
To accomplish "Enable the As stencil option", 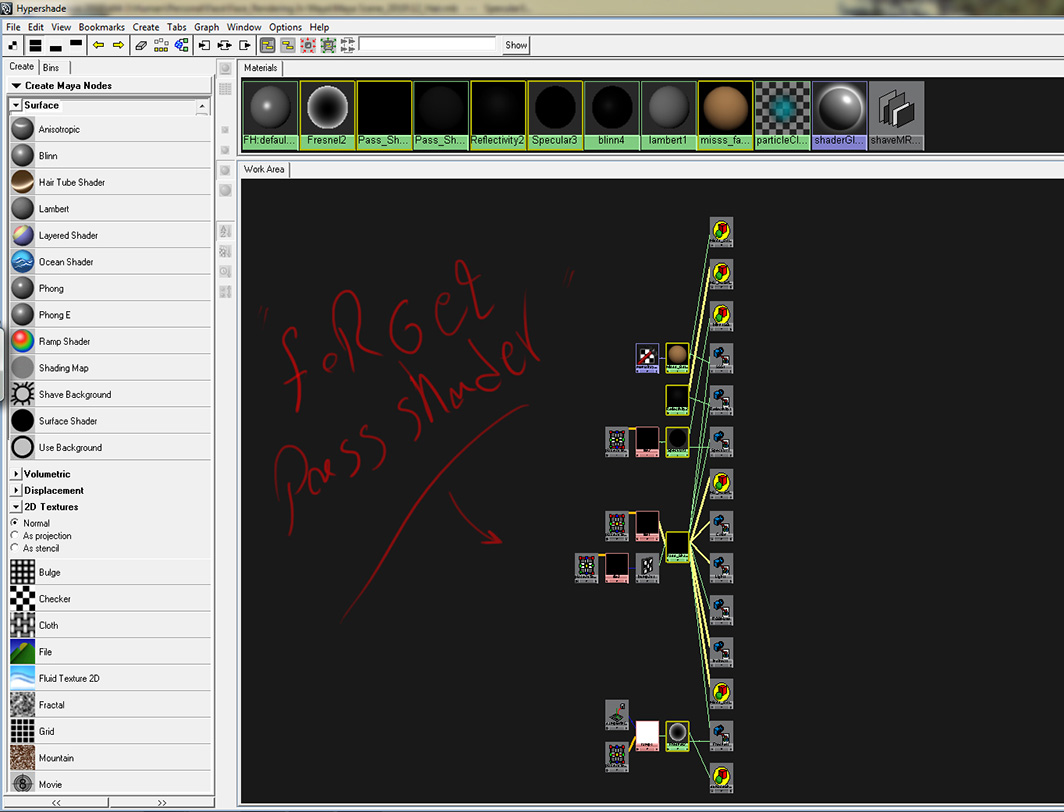I will pos(15,548).
